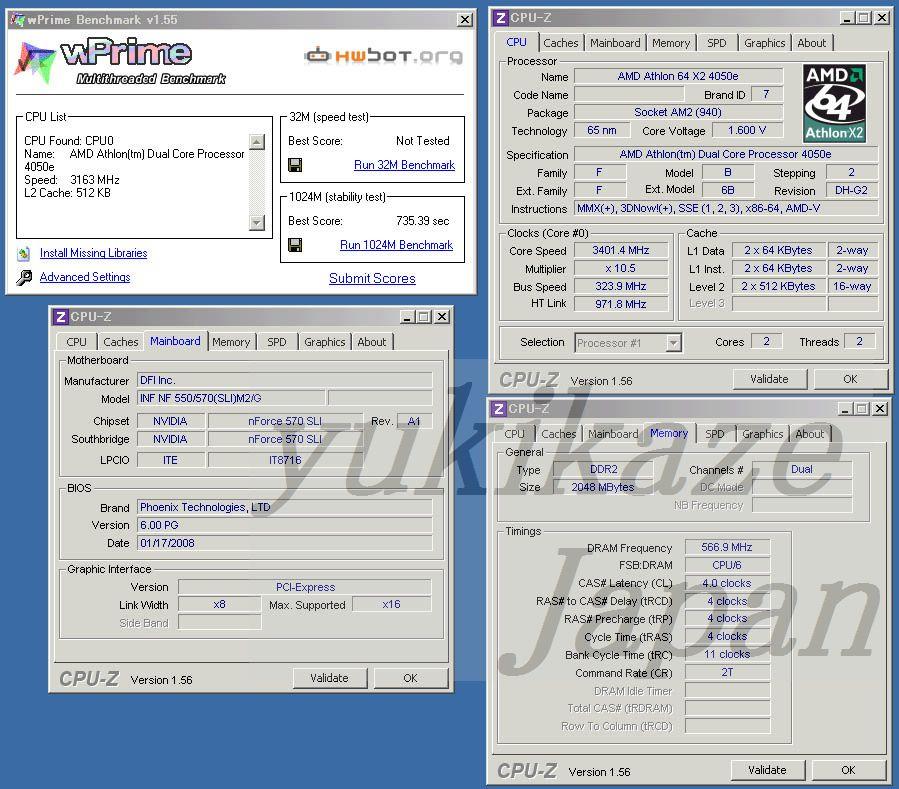
Task: Click the save icon for the 32M benchmark score
Action: tap(295, 165)
